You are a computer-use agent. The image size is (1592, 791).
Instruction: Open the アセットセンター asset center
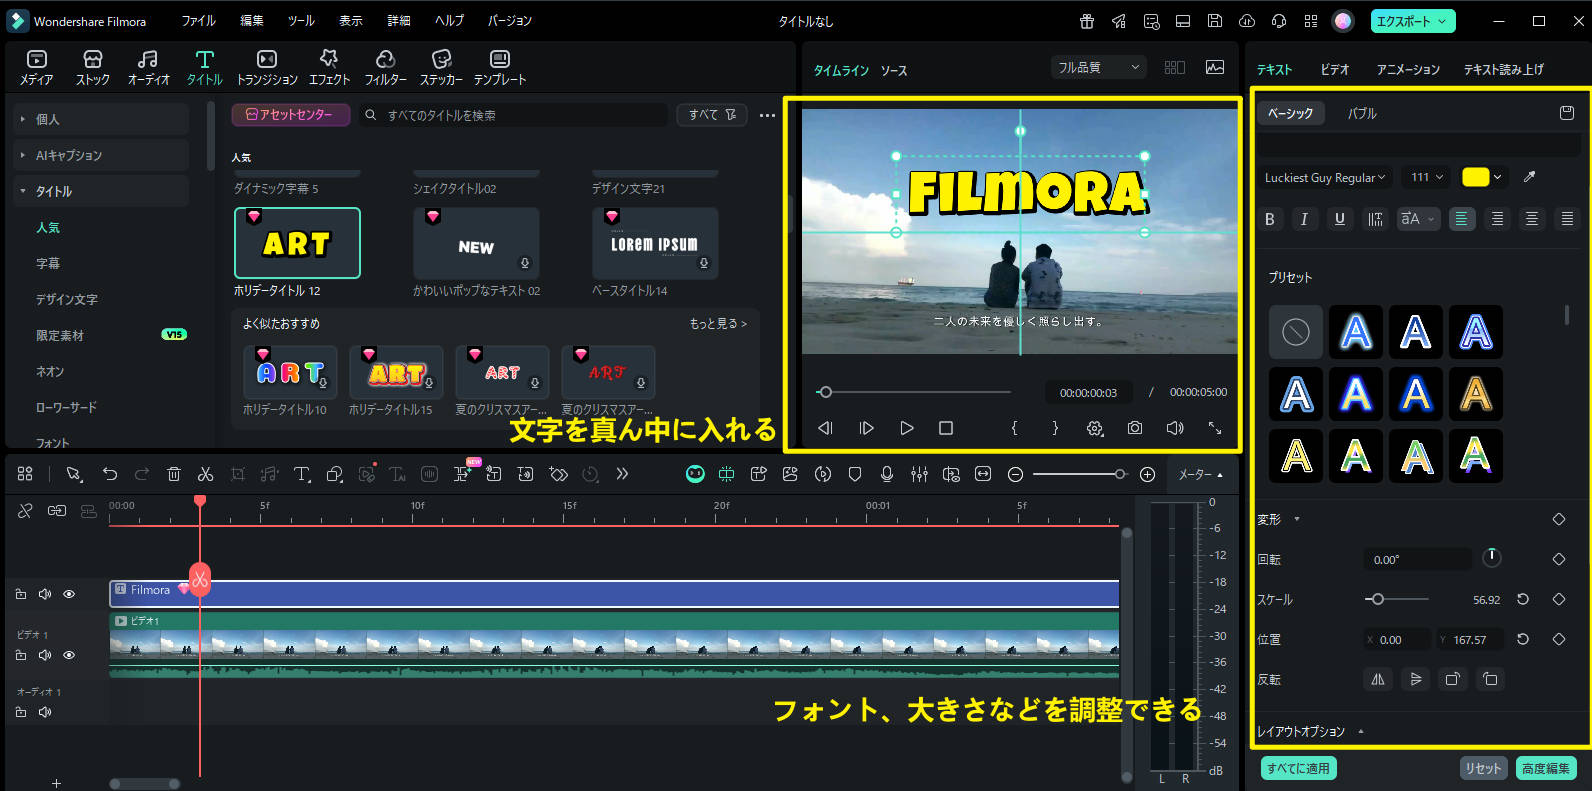pyautogui.click(x=290, y=115)
